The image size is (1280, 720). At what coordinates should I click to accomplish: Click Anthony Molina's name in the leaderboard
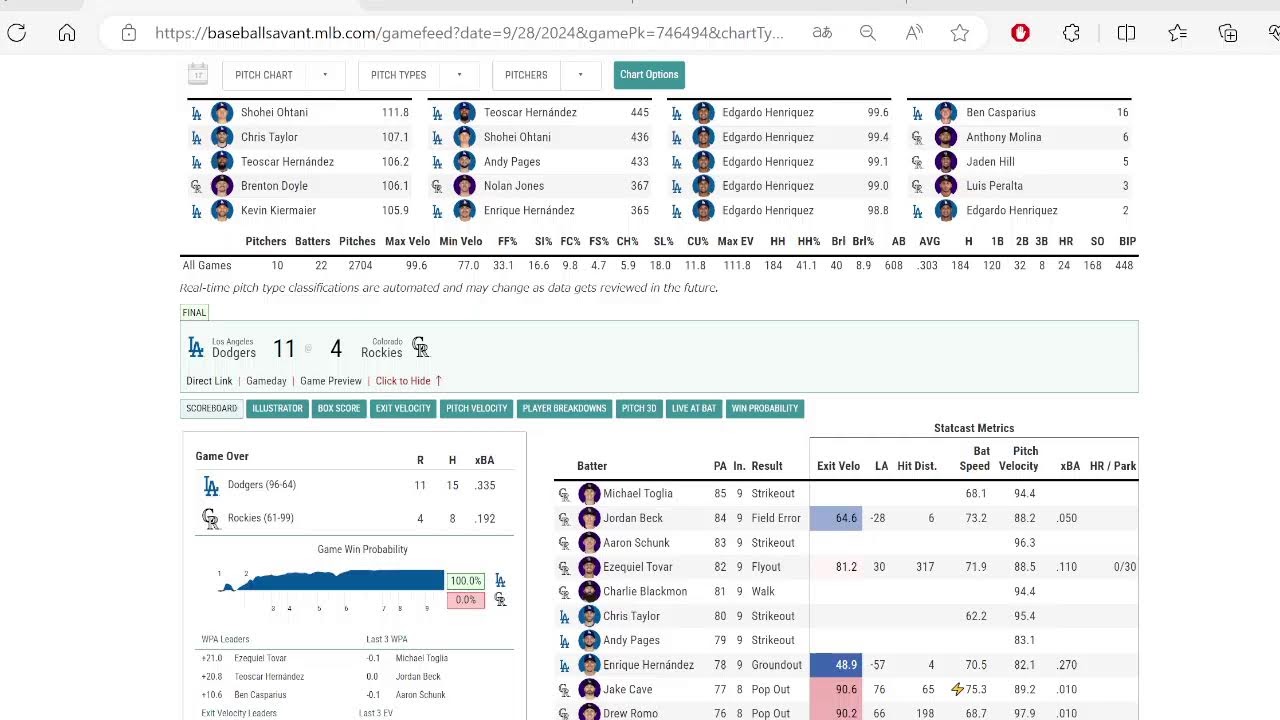tap(1004, 137)
